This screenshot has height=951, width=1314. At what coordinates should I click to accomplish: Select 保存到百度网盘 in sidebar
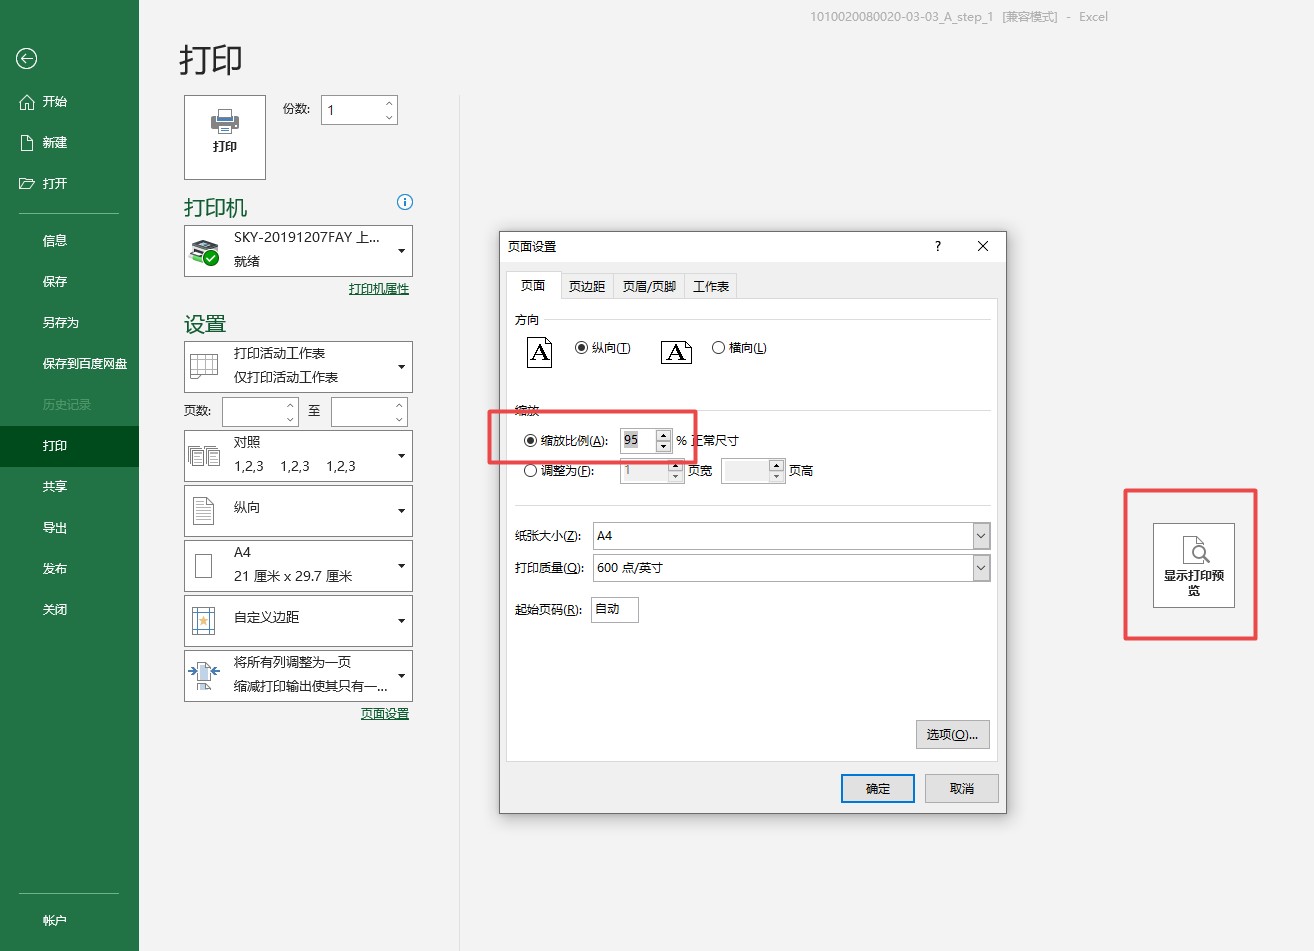point(69,364)
